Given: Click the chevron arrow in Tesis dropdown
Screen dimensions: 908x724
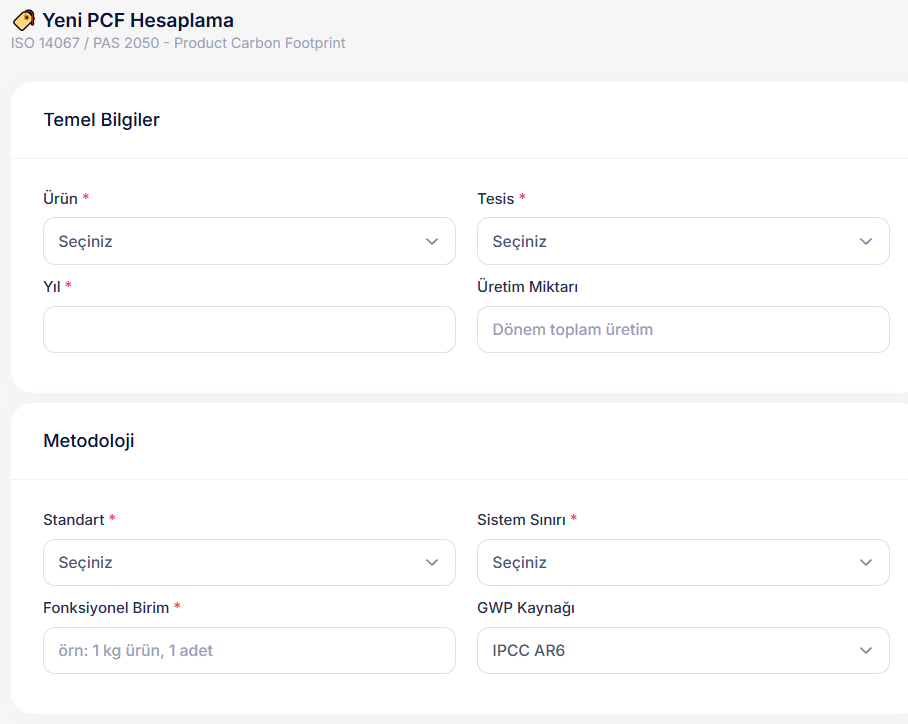Looking at the screenshot, I should tap(866, 242).
